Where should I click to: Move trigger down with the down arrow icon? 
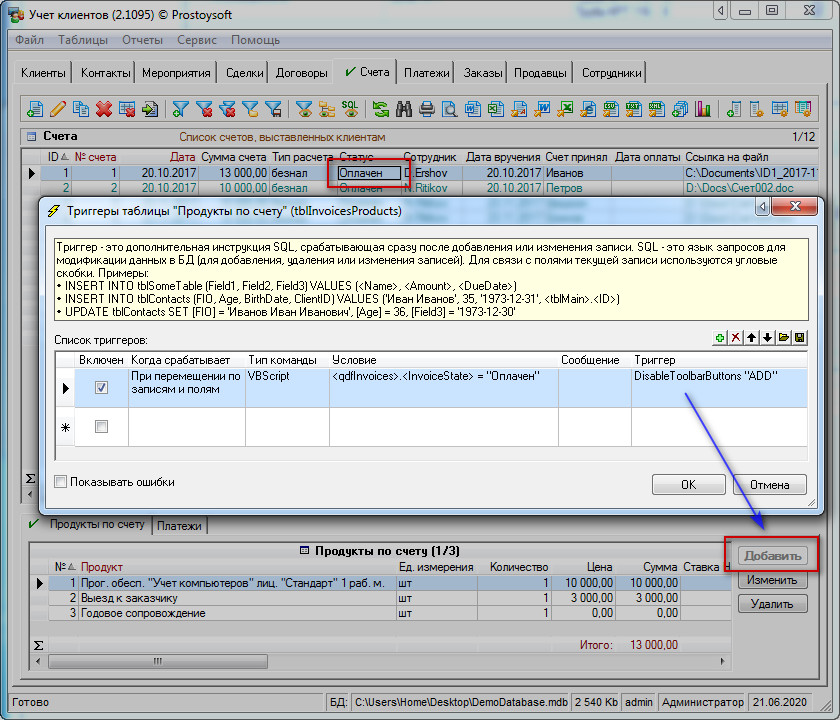(767, 339)
